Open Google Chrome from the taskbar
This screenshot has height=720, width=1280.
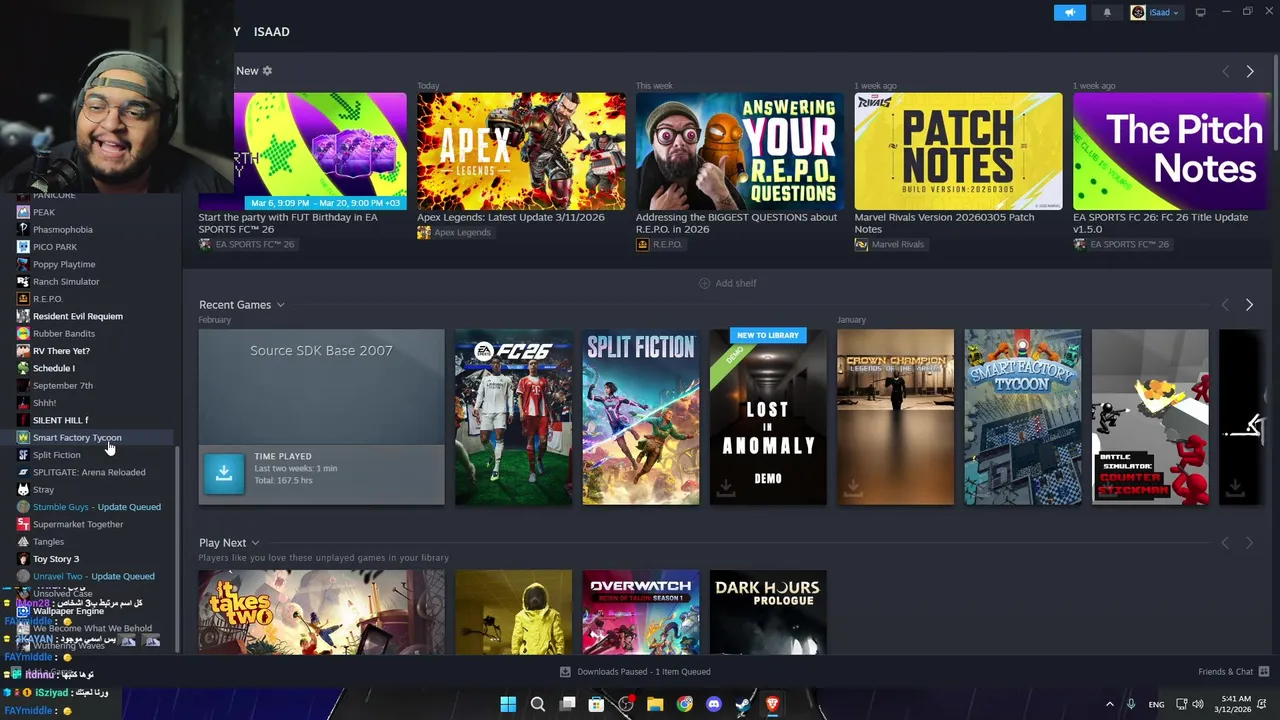pyautogui.click(x=684, y=704)
